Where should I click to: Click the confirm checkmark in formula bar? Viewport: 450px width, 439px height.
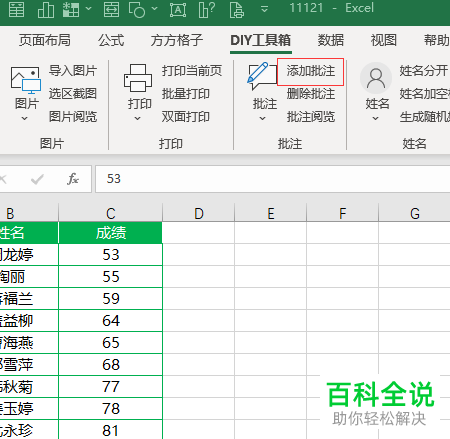click(37, 180)
